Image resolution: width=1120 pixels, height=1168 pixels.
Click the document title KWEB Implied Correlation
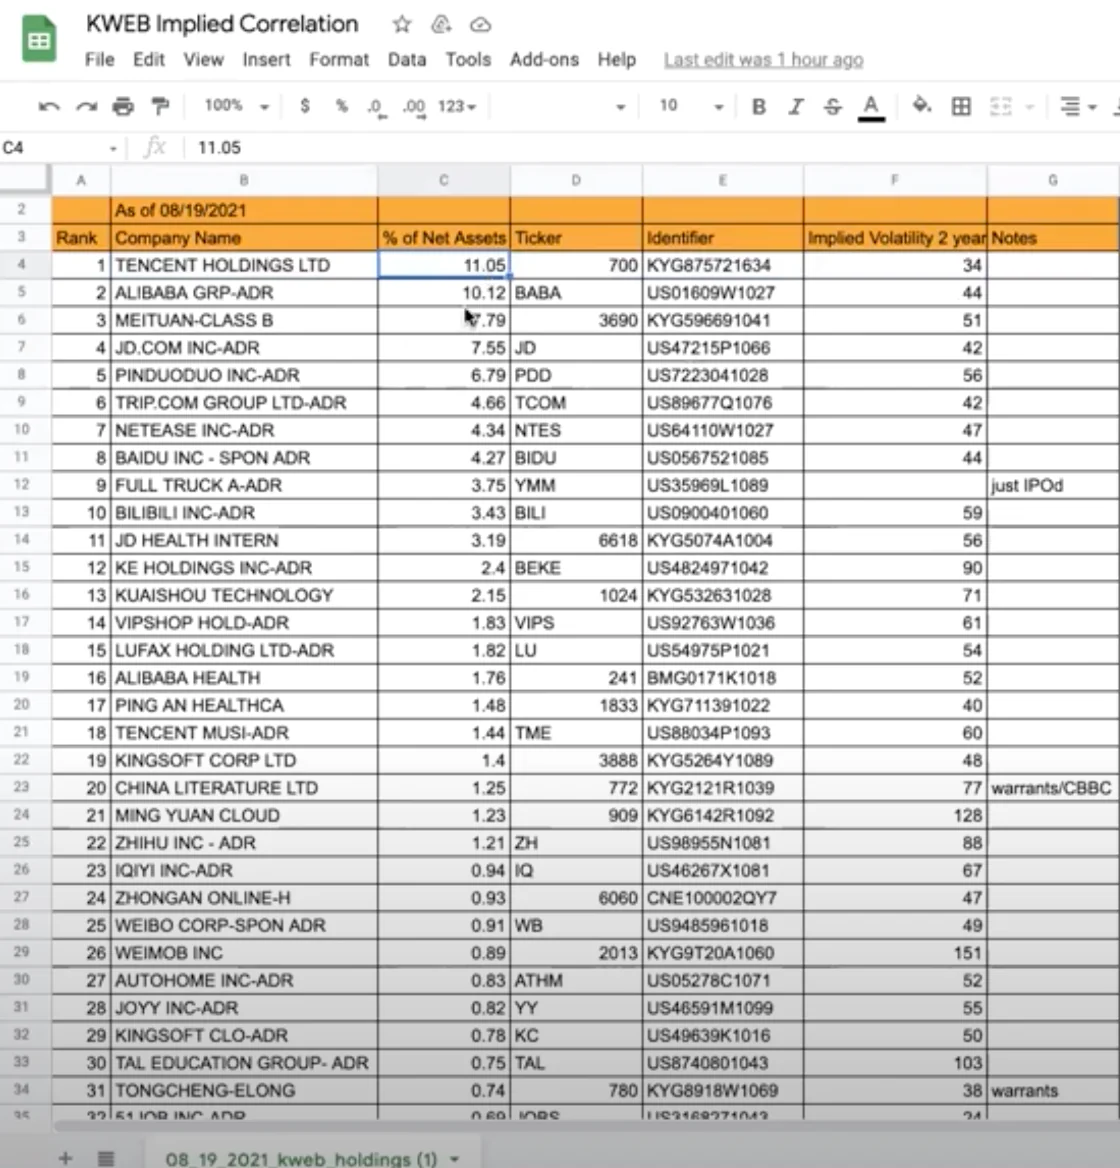(x=222, y=24)
